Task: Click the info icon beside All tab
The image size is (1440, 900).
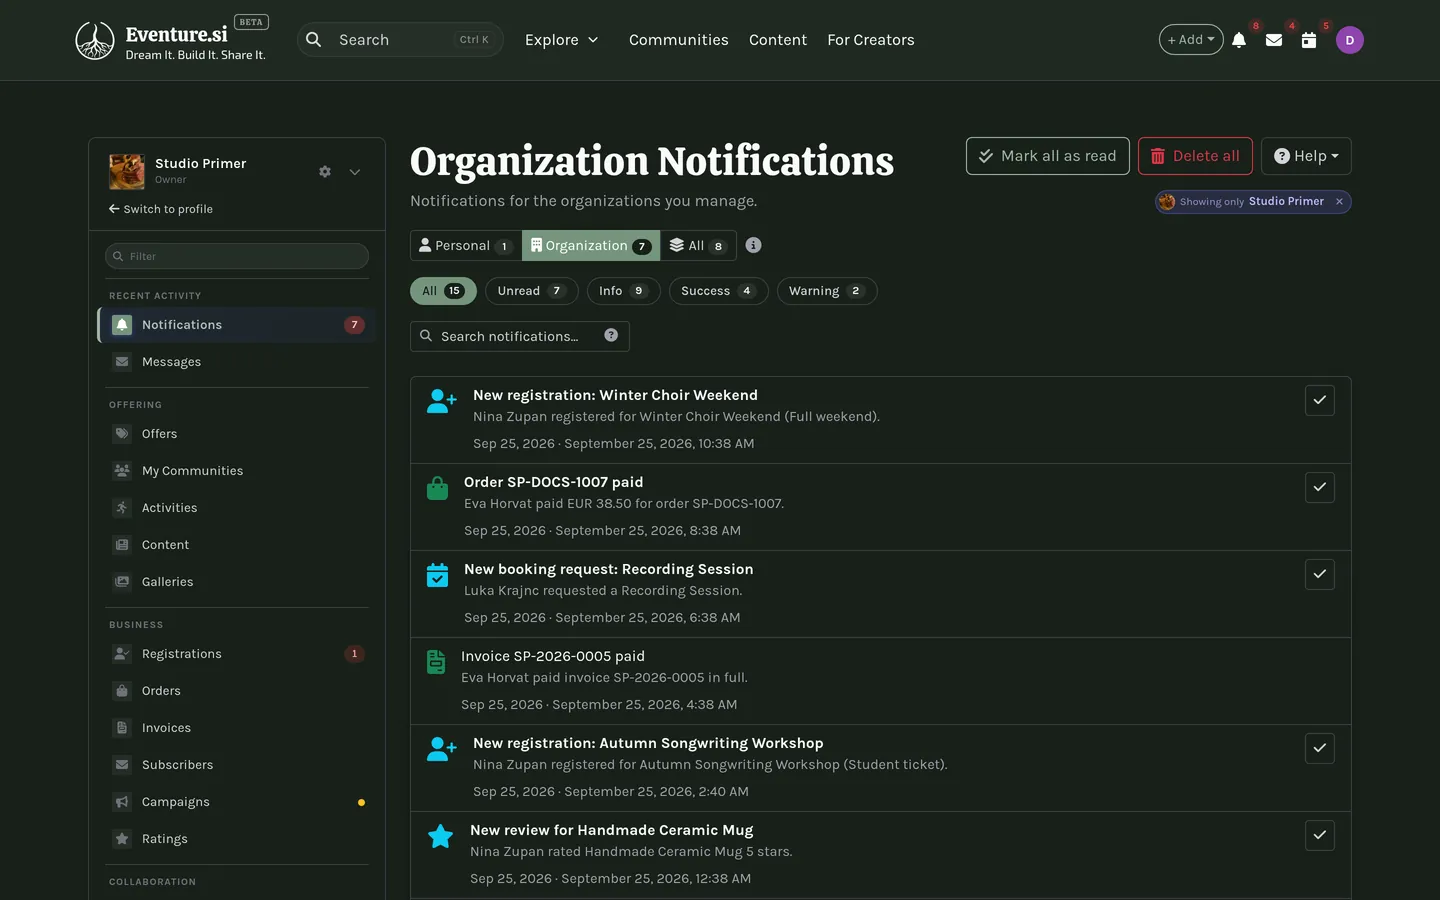Action: [x=754, y=245]
